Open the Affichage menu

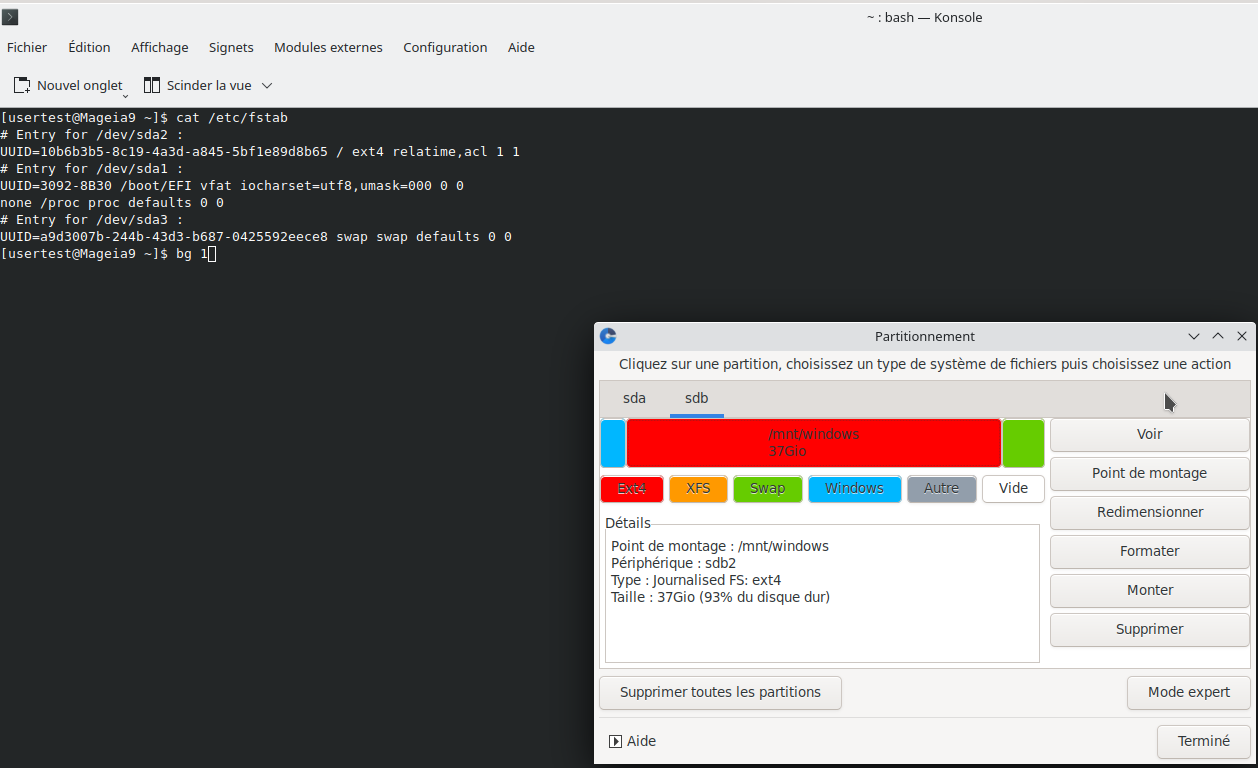(160, 47)
